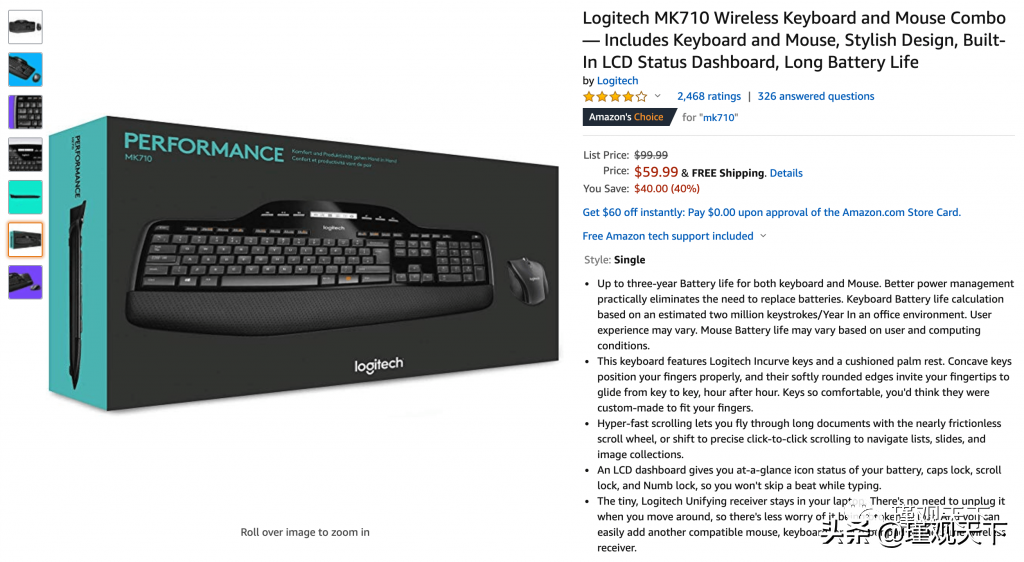
Task: Click the Amazon's Choice badge
Action: pos(628,117)
